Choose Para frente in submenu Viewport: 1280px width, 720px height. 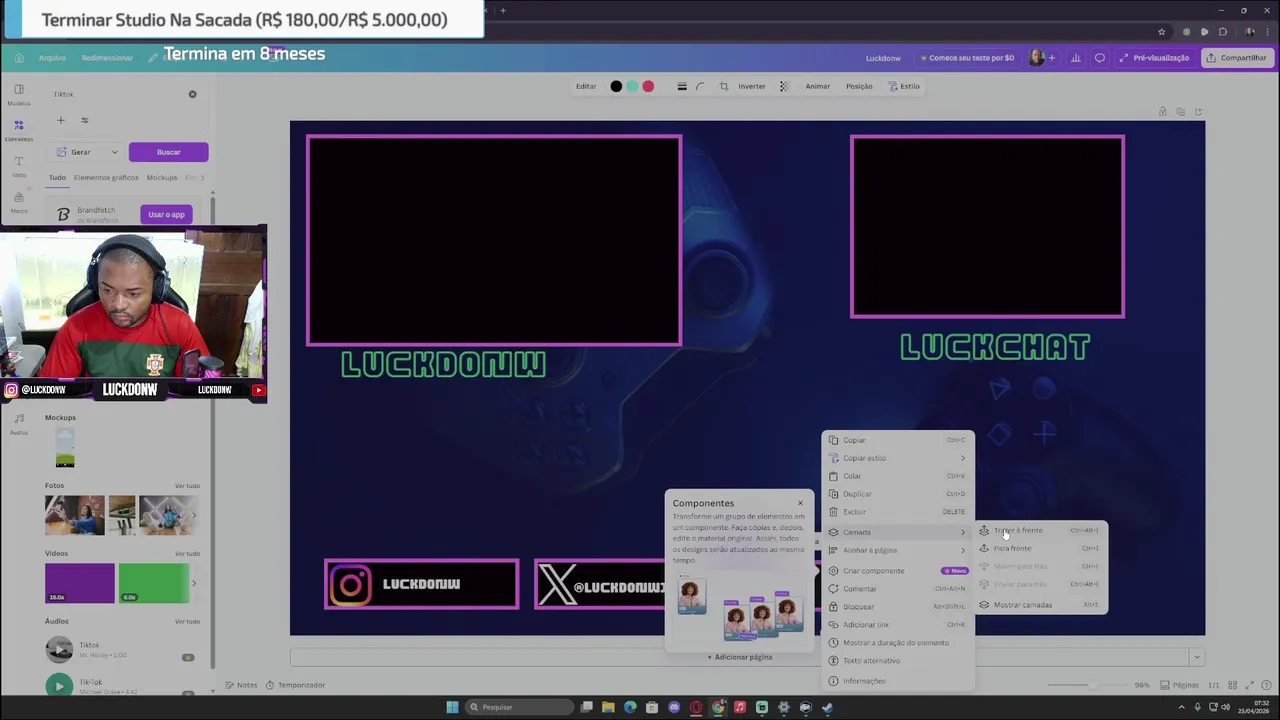point(1041,548)
